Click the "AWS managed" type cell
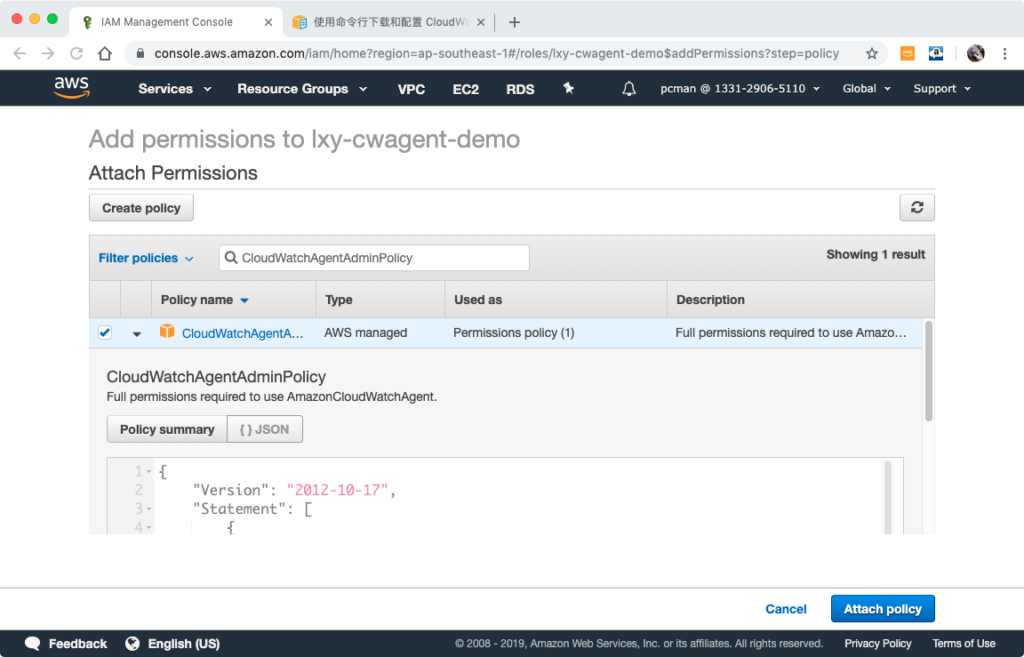This screenshot has width=1024, height=657. point(365,332)
